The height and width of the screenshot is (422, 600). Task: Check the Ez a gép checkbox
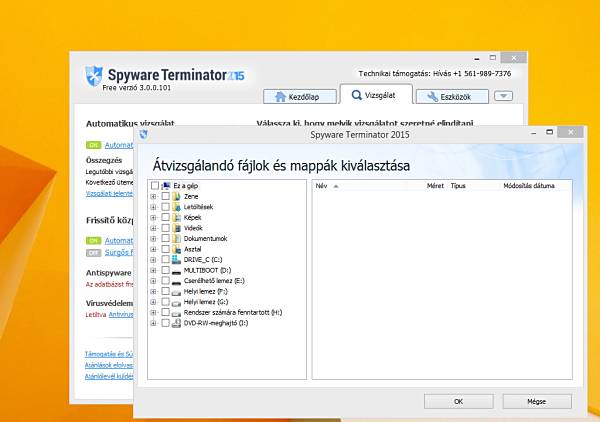point(155,186)
